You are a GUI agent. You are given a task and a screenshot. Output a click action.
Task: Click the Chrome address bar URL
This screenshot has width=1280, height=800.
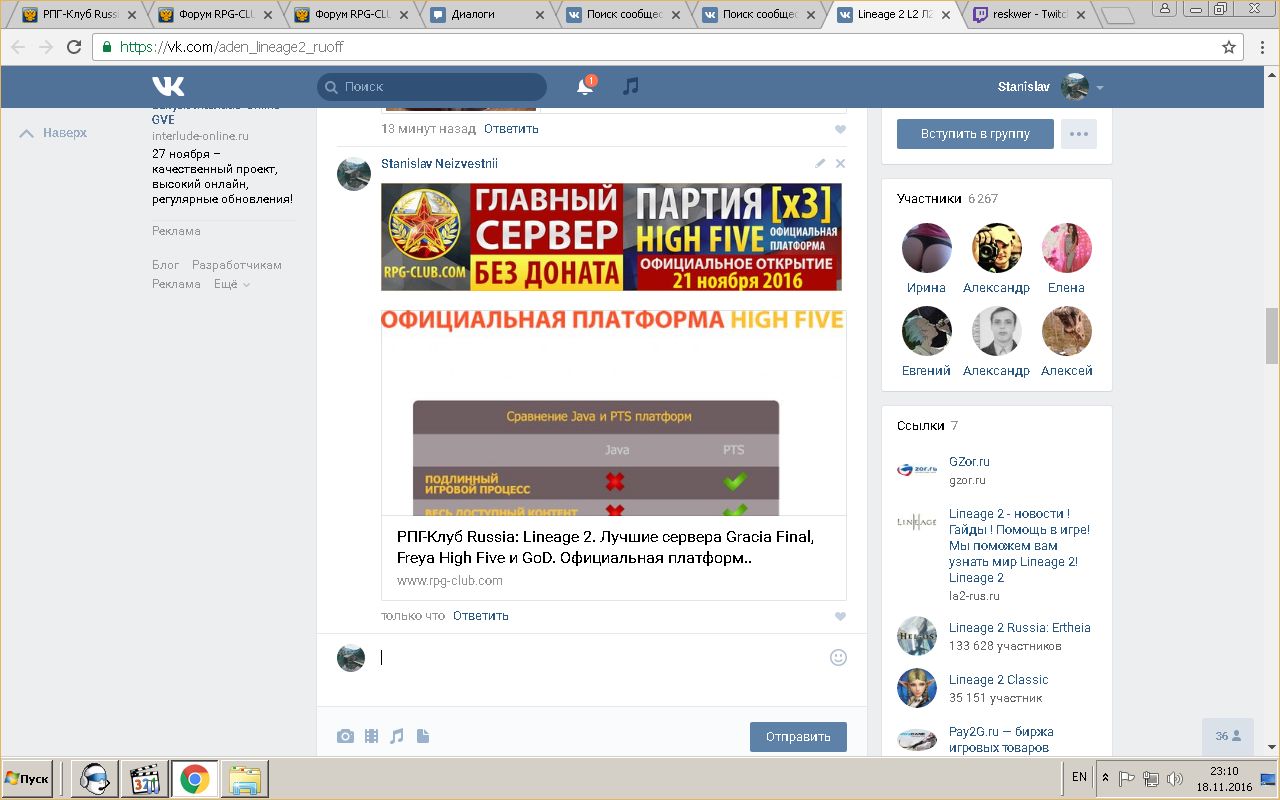[x=232, y=47]
